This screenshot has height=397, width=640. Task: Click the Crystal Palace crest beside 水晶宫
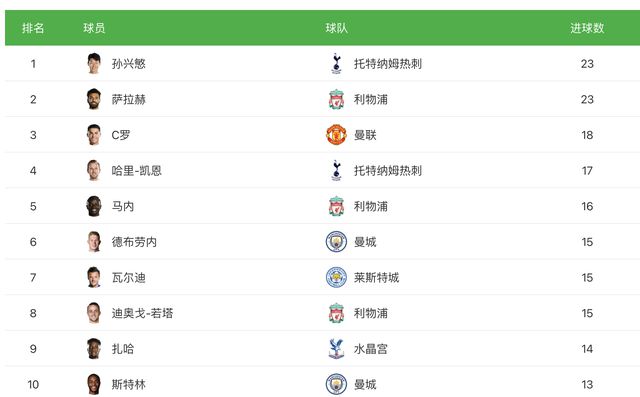336,349
